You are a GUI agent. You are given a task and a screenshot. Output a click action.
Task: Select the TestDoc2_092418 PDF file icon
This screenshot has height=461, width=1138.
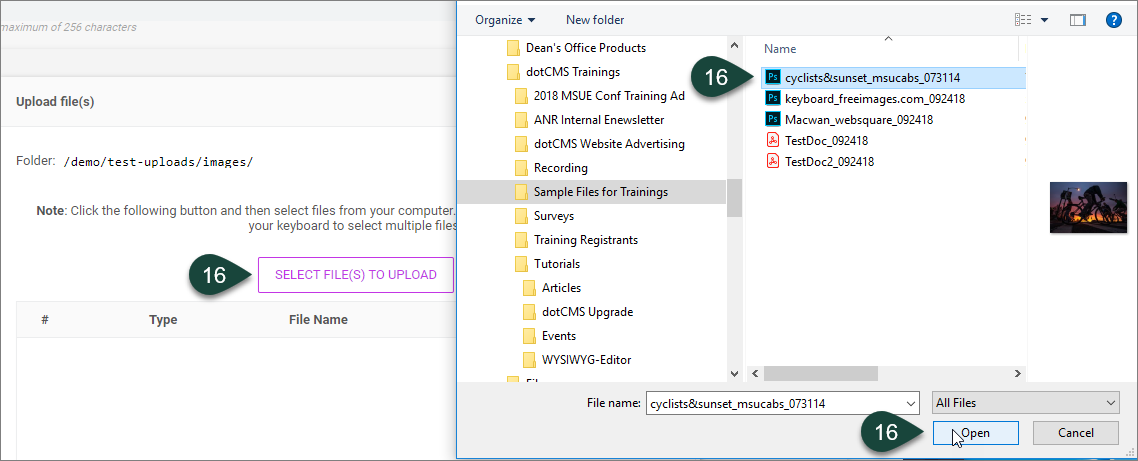772,161
